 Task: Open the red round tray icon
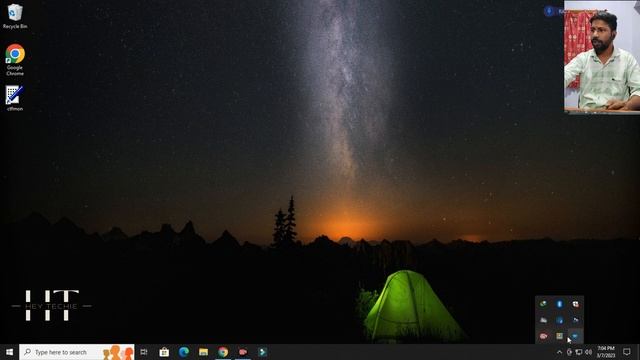coord(543,336)
